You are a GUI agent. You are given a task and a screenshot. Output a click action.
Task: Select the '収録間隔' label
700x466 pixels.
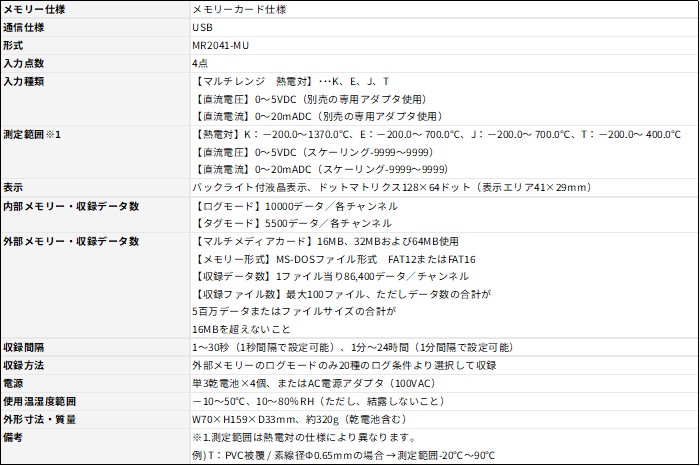[23, 348]
